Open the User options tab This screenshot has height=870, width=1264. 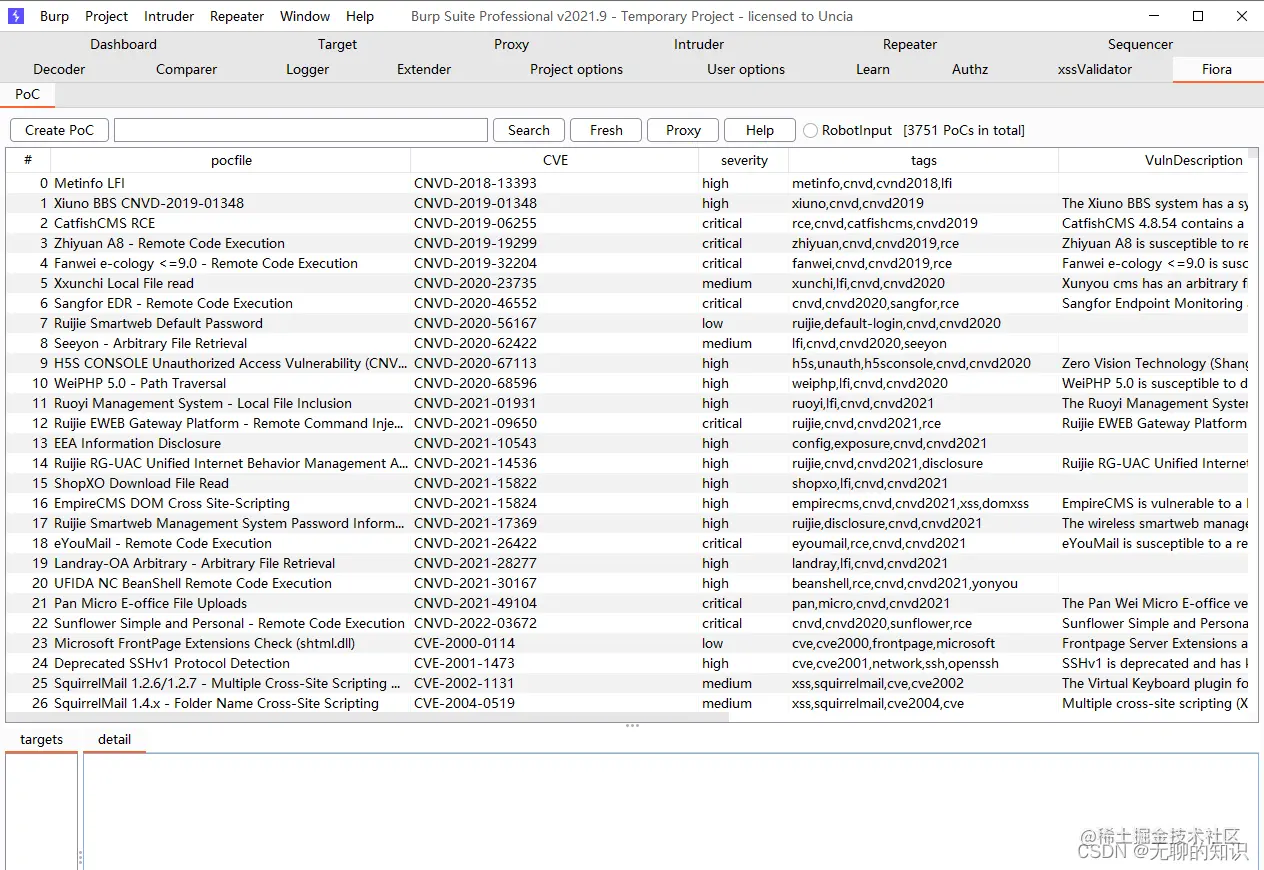746,69
